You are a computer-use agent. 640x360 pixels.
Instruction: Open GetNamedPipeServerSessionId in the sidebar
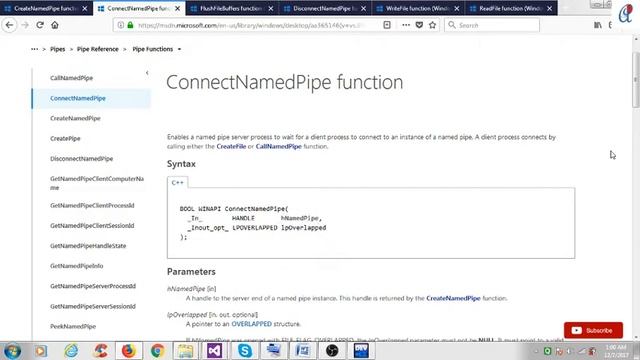(x=93, y=307)
